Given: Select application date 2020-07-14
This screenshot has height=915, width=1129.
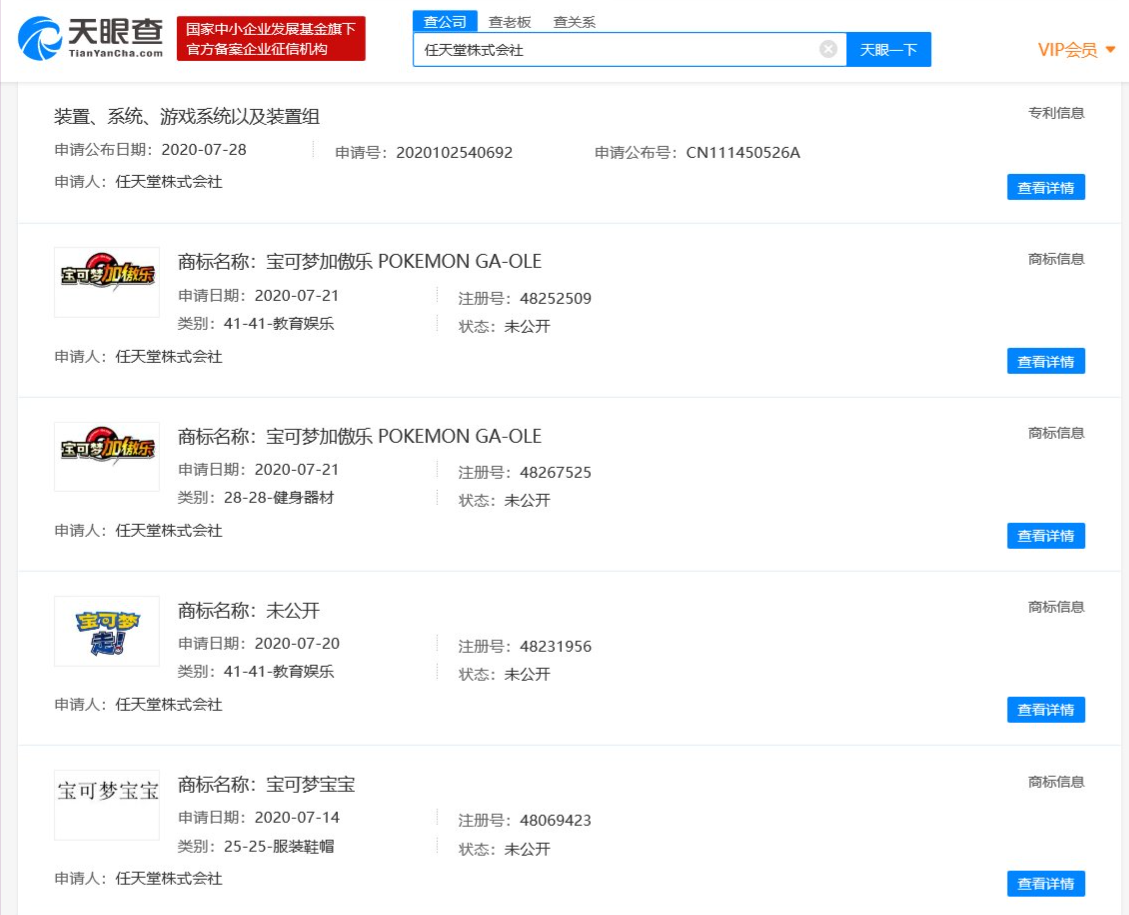Looking at the screenshot, I should pyautogui.click(x=297, y=818).
